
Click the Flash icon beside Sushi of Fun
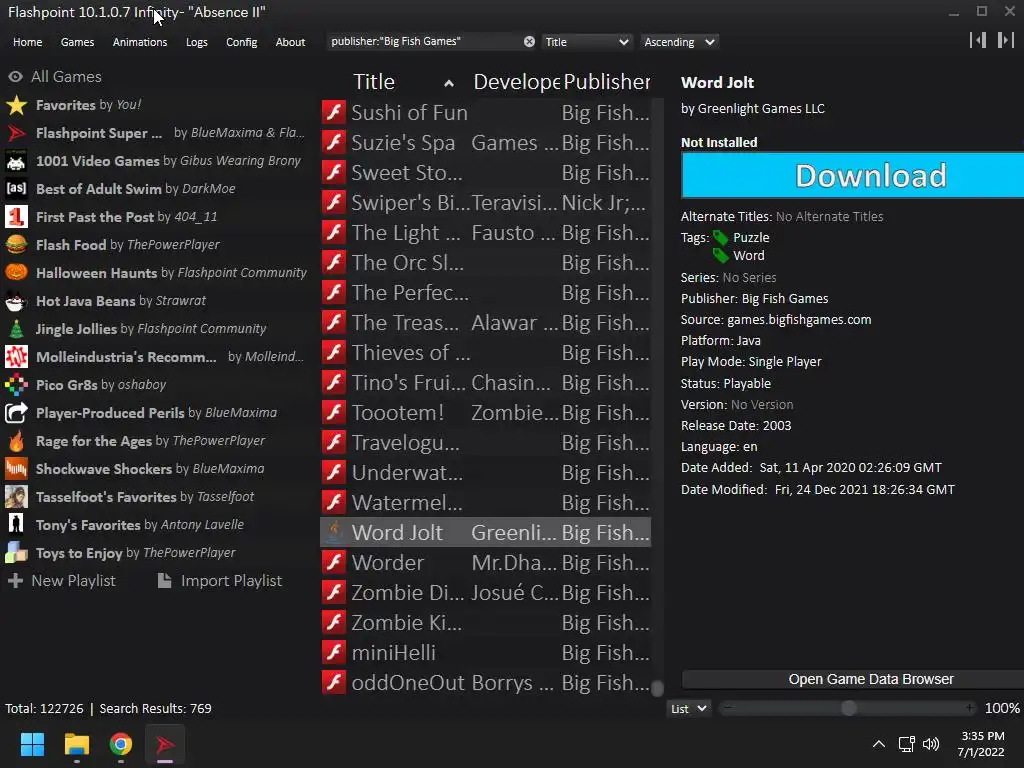(334, 112)
